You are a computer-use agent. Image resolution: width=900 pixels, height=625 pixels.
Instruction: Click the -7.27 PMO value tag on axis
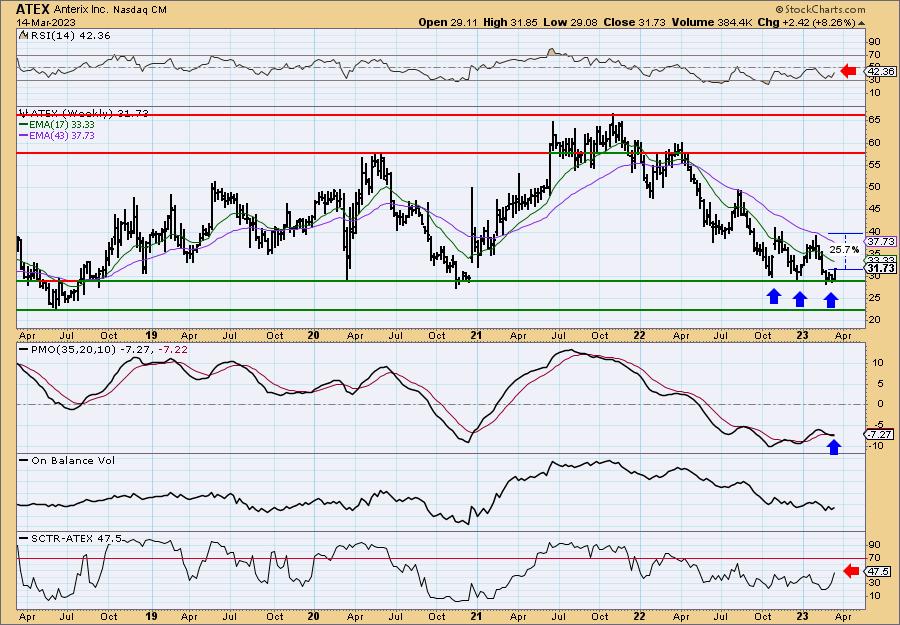pos(881,434)
